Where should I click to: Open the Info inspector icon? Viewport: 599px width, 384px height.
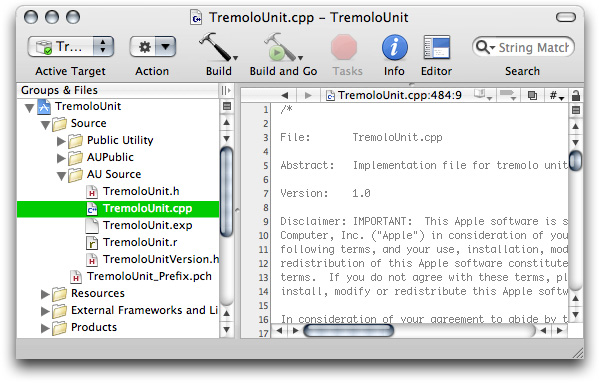point(395,48)
